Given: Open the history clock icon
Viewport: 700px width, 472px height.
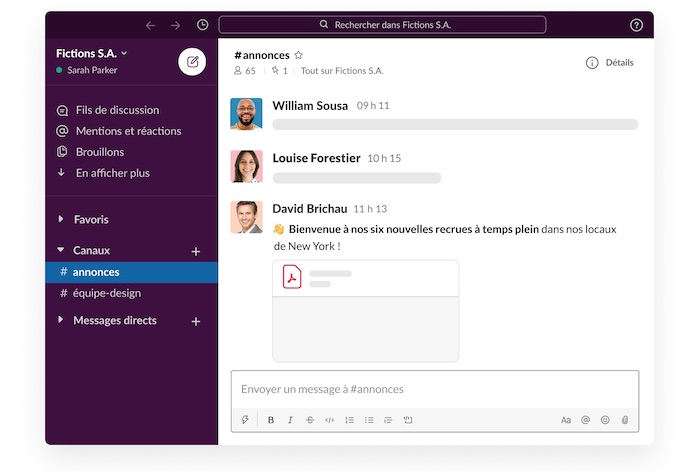Looking at the screenshot, I should point(203,25).
